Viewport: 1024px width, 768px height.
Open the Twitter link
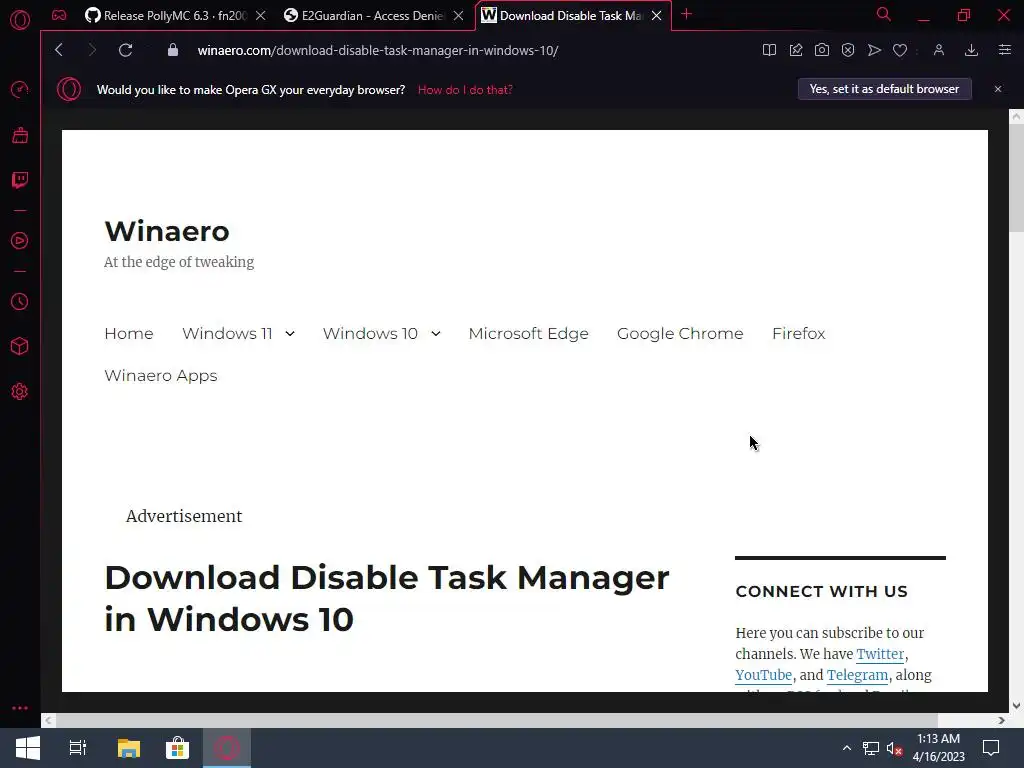click(880, 654)
